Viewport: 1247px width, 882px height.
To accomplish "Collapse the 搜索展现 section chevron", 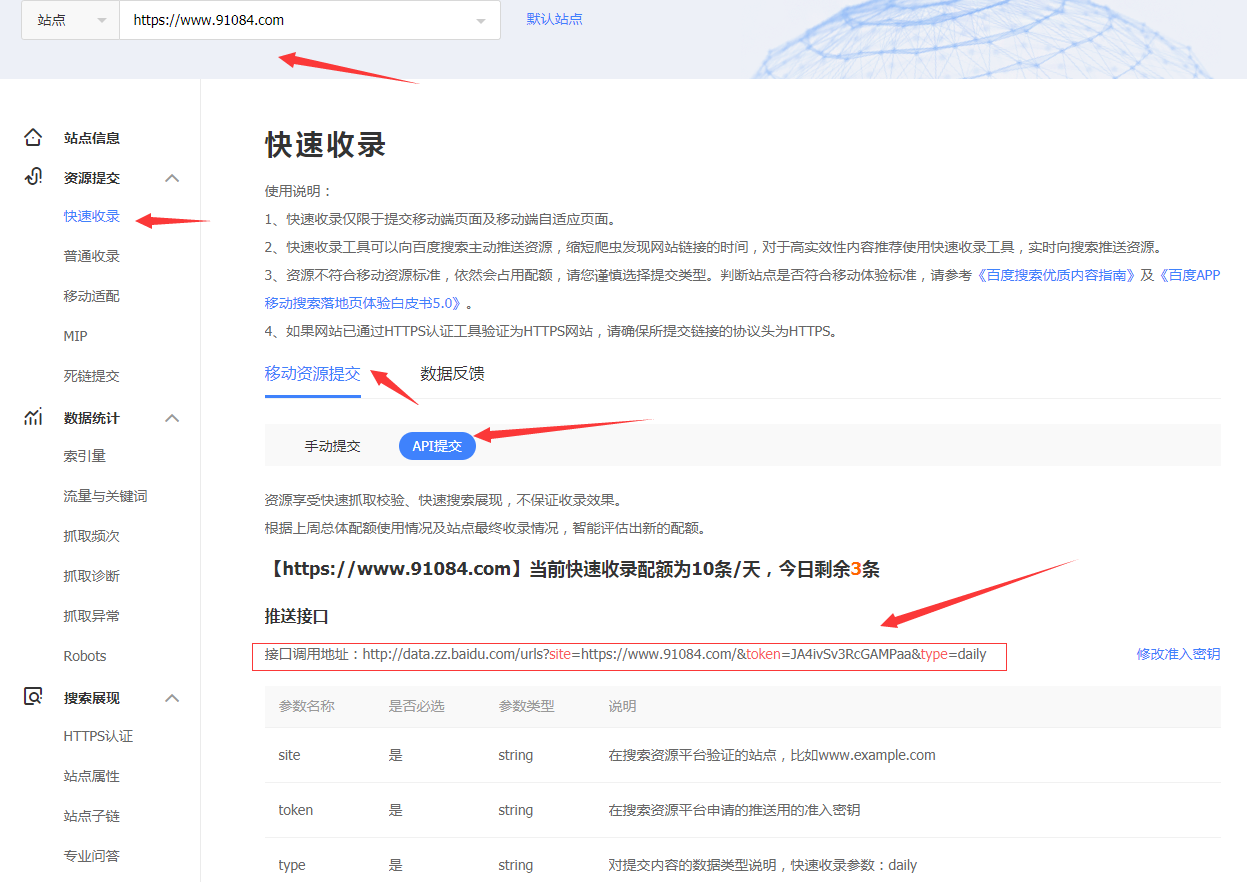I will tap(172, 698).
